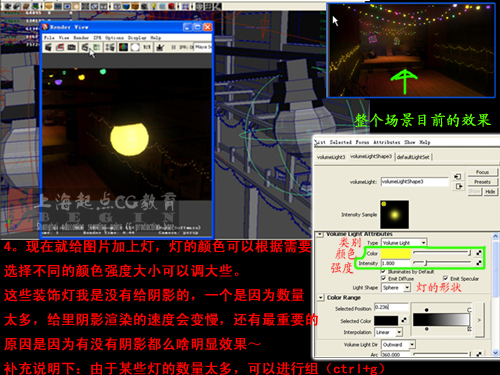
Task: Click the Refresh IPR image icon in Render View
Action: click(x=97, y=48)
